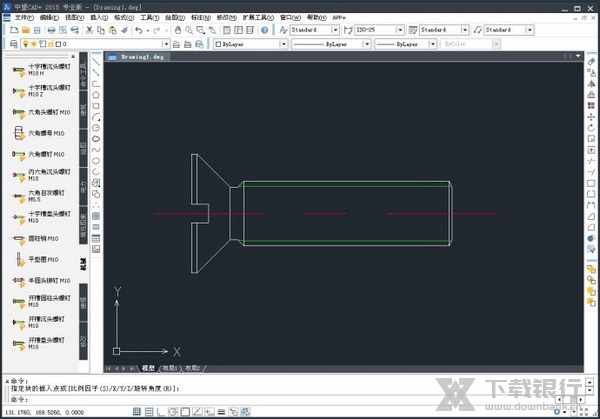Click the Erase tool in modify toolbar
The width and height of the screenshot is (600, 419).
[591, 62]
